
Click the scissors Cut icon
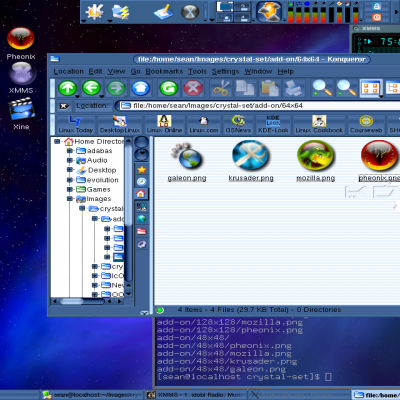(221, 88)
